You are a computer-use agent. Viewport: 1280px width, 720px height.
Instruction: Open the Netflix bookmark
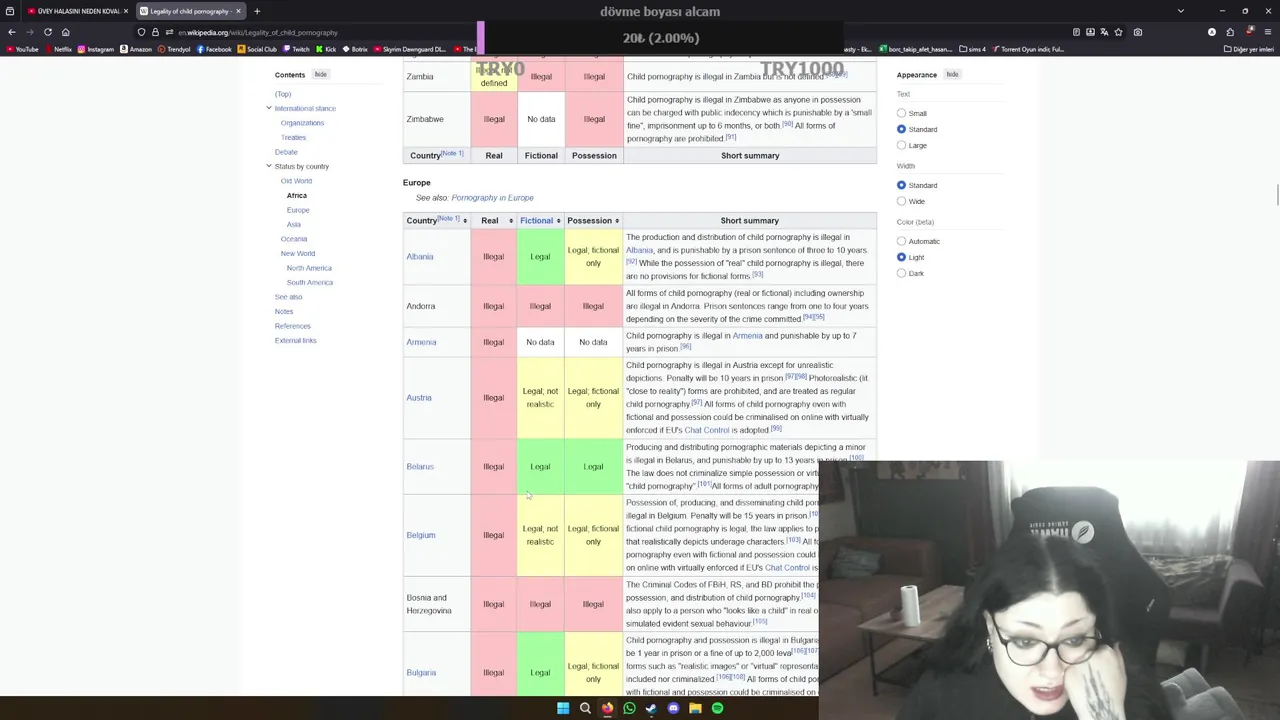[58, 49]
